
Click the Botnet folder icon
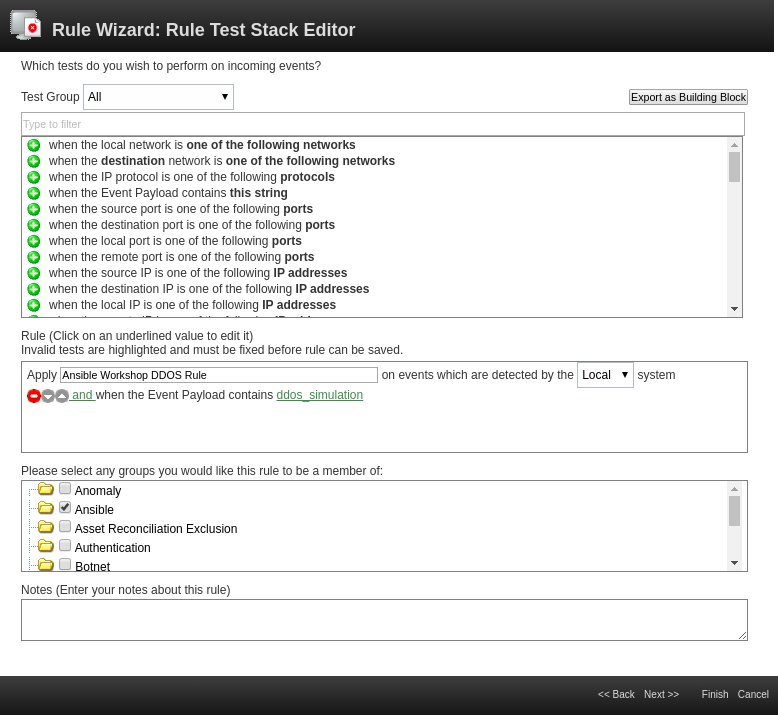46,565
